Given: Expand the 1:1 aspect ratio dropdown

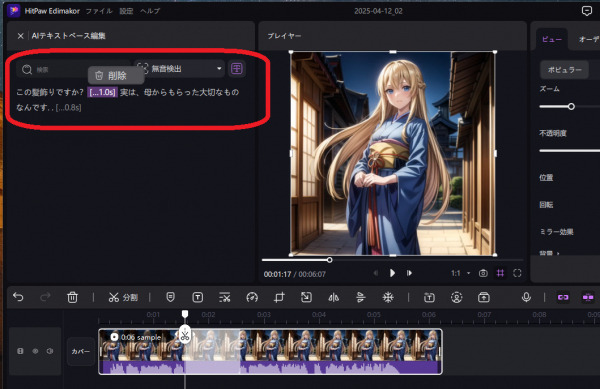Looking at the screenshot, I should point(460,273).
